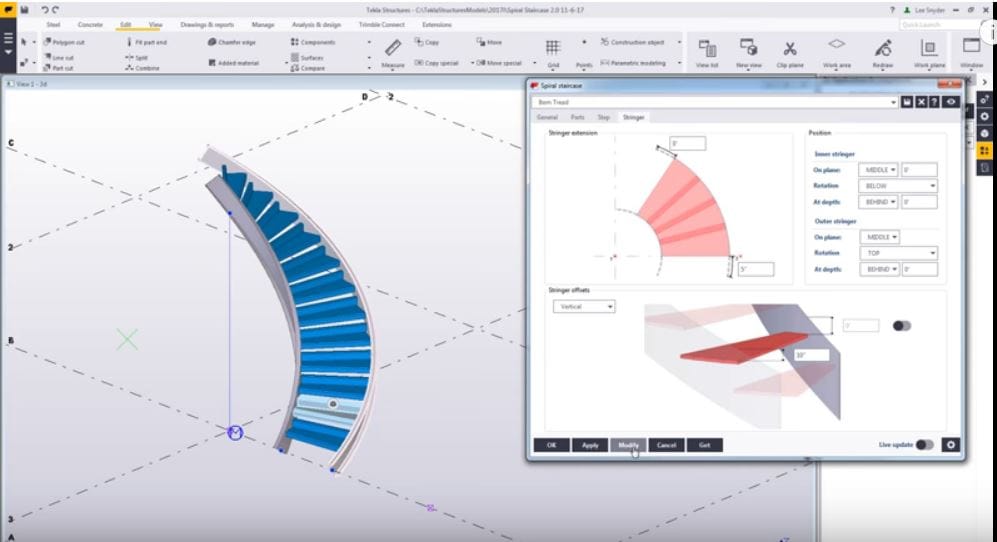Screen dimensions: 997x542
Task: Open Inner stringer Rotation BELOW dropdown
Action: point(898,186)
